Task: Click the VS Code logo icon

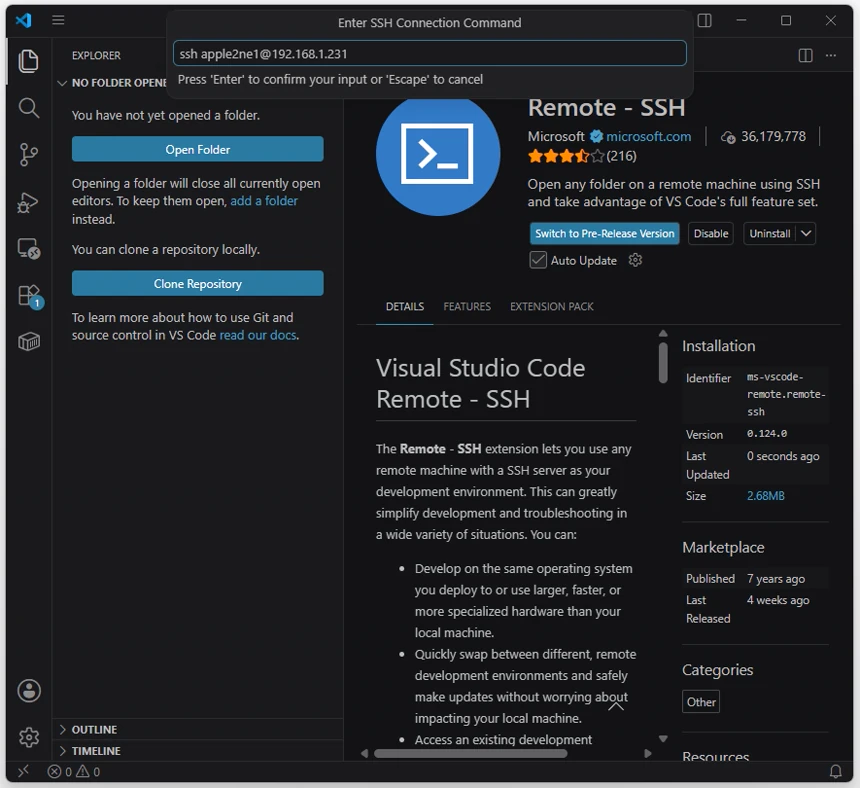Action: pyautogui.click(x=24, y=21)
